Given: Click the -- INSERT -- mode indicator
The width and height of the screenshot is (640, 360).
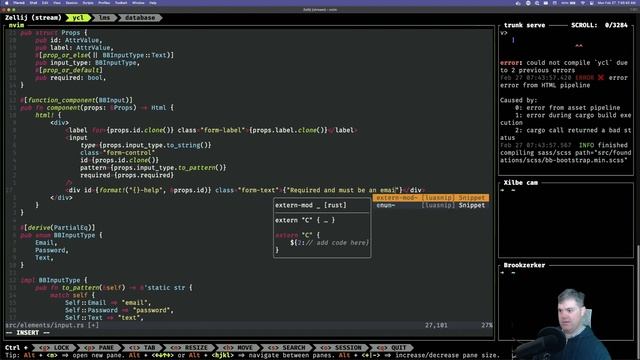Looking at the screenshot, I should pos(27,333).
